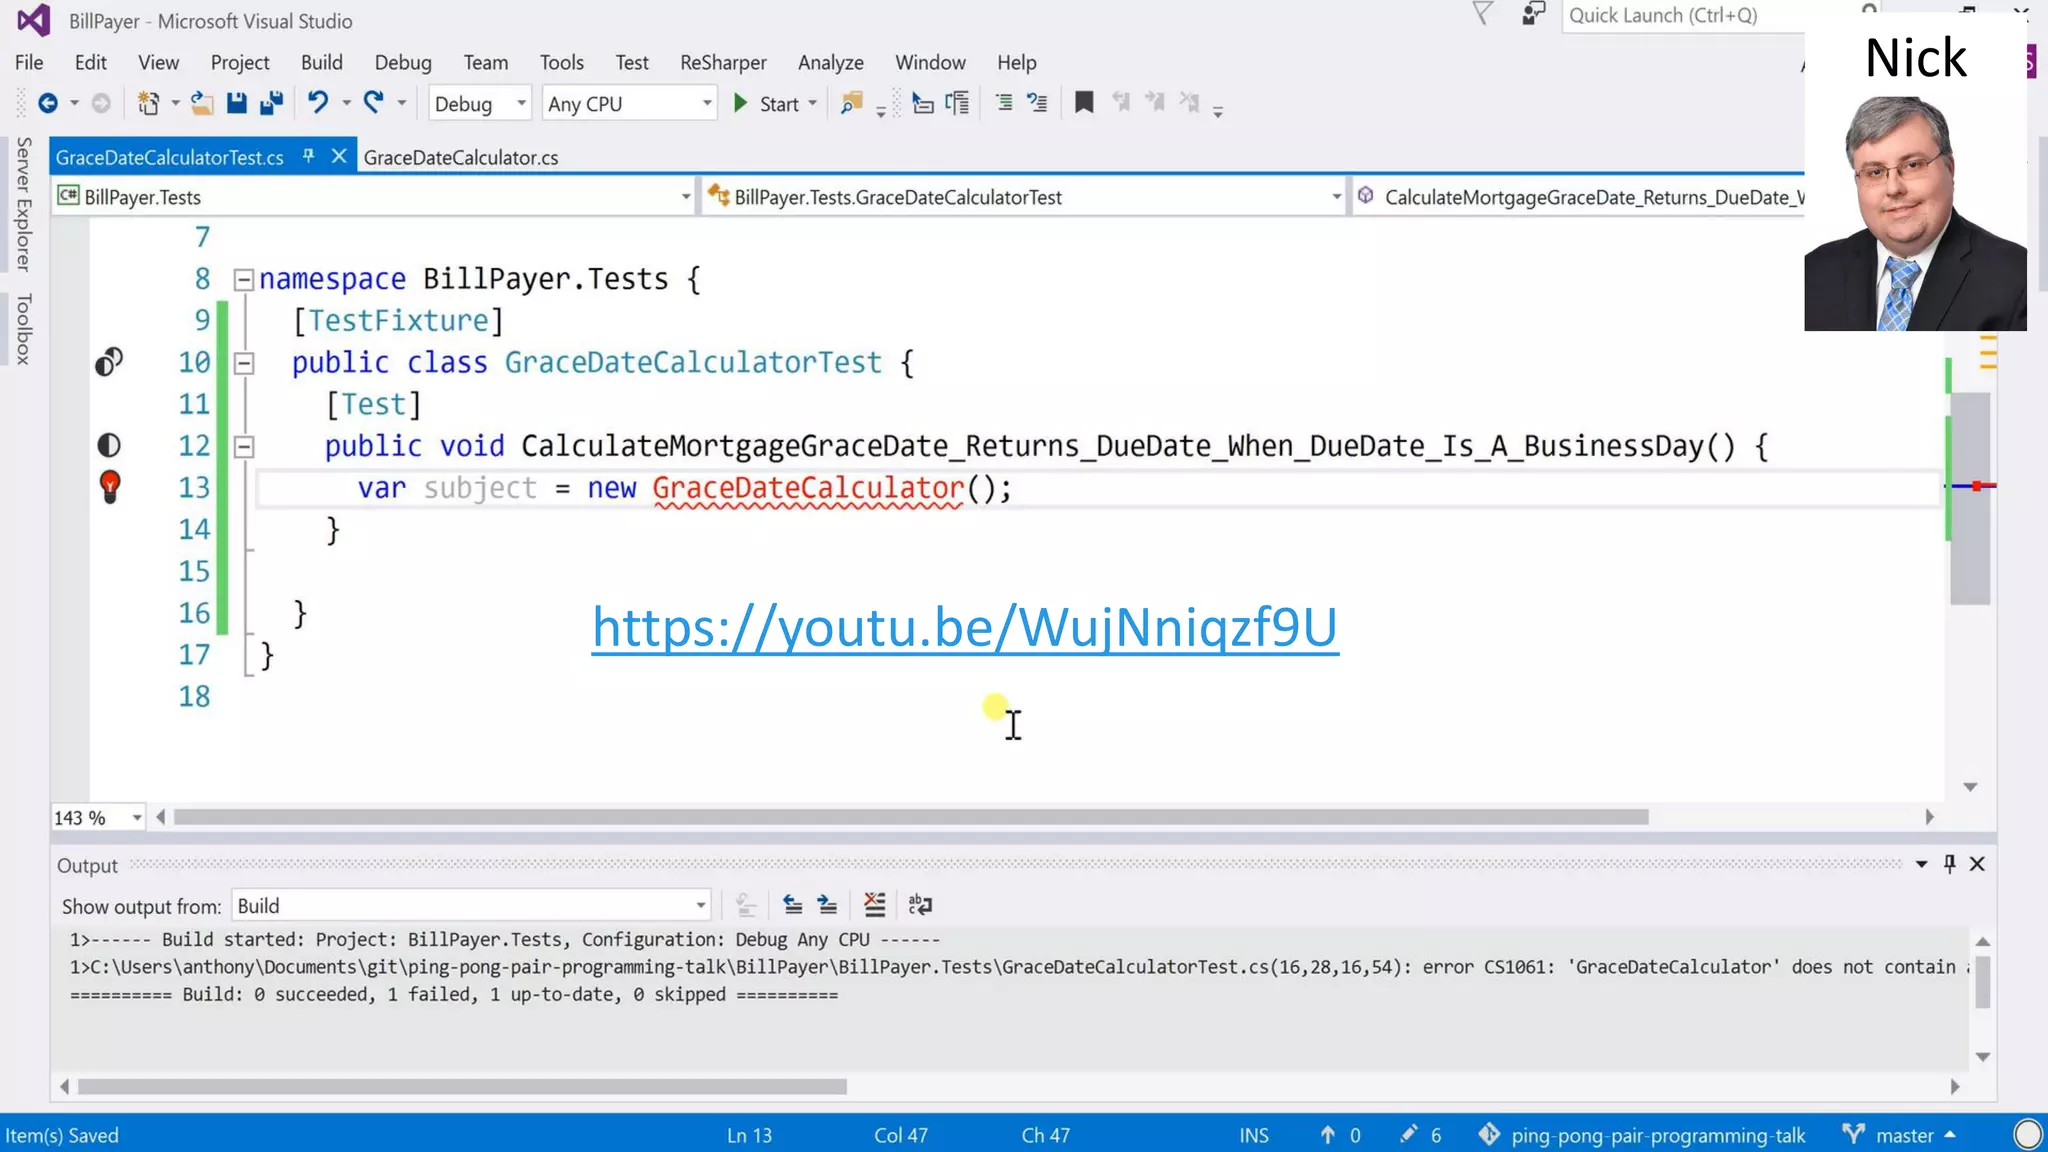The width and height of the screenshot is (2048, 1152).
Task: Toggle pin on GraceDateCalculatorTest.cs tab
Action: pyautogui.click(x=309, y=157)
